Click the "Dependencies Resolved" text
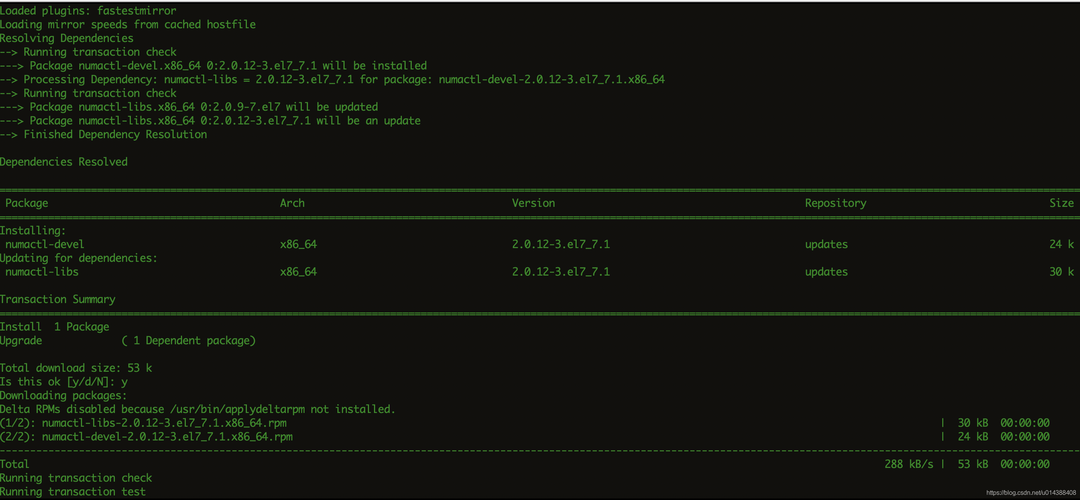1080x500 pixels. point(64,162)
